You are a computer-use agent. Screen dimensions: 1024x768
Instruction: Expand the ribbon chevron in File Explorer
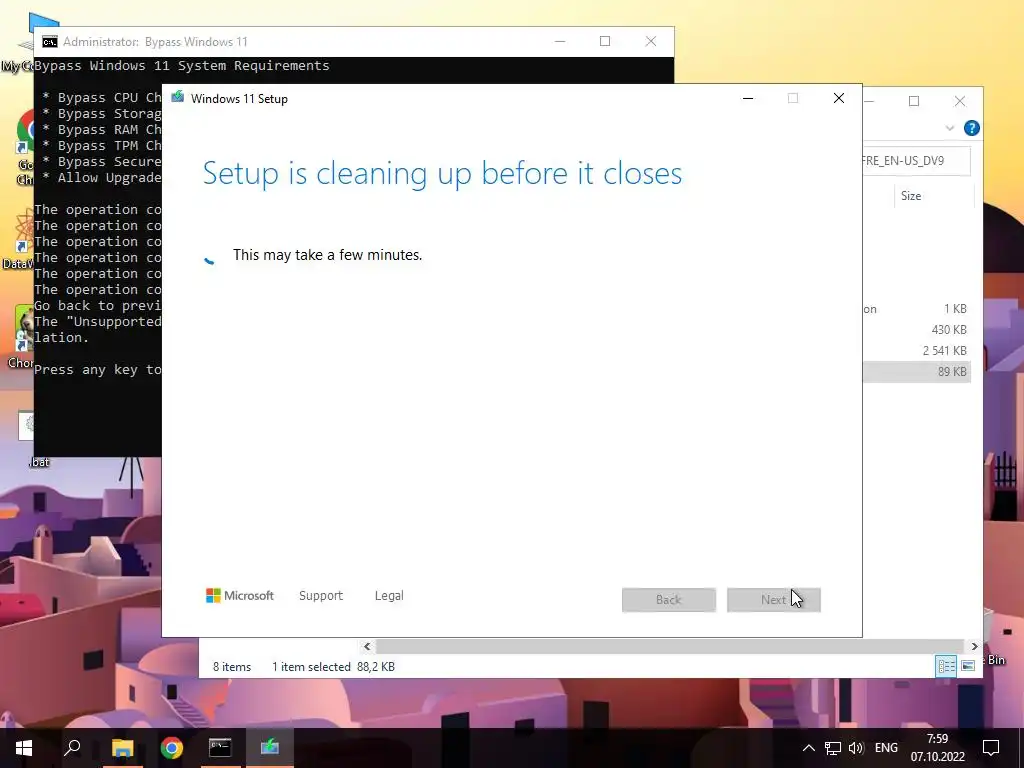click(x=950, y=128)
